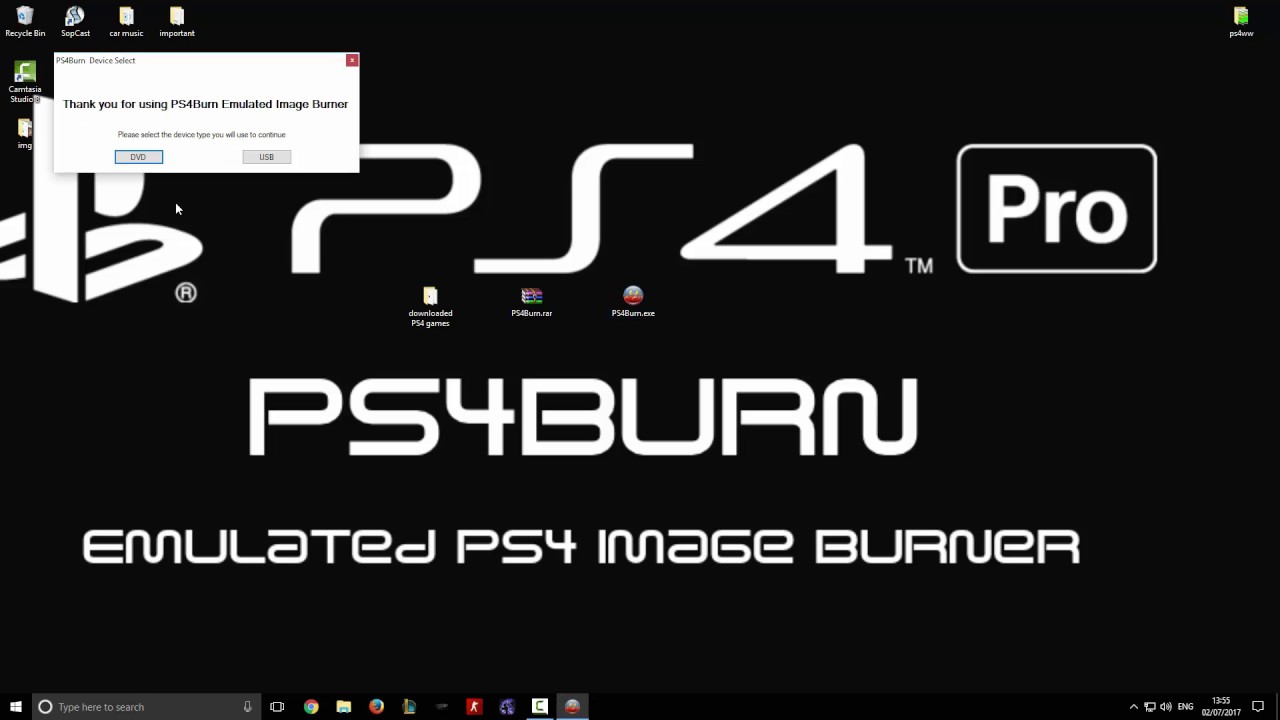Open the purple creature taskbar icon
This screenshot has width=1280, height=720.
pos(507,707)
